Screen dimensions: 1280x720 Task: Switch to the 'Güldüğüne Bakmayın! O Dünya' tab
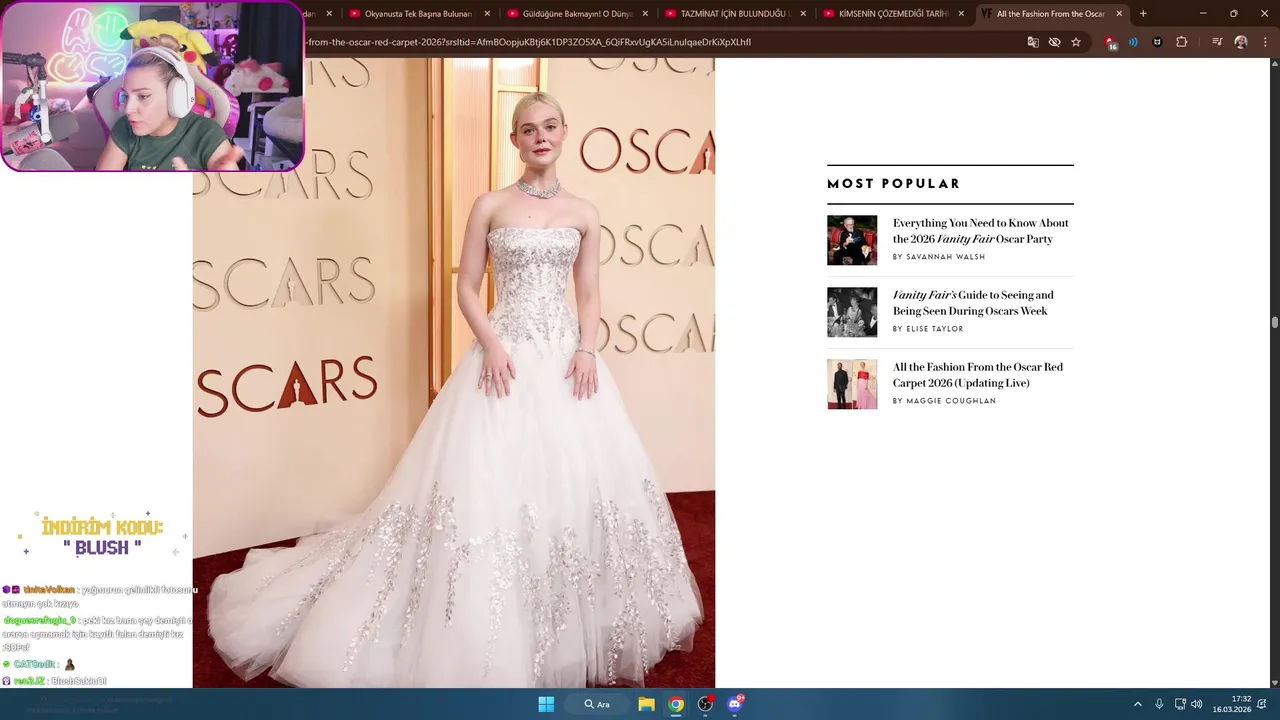578,14
